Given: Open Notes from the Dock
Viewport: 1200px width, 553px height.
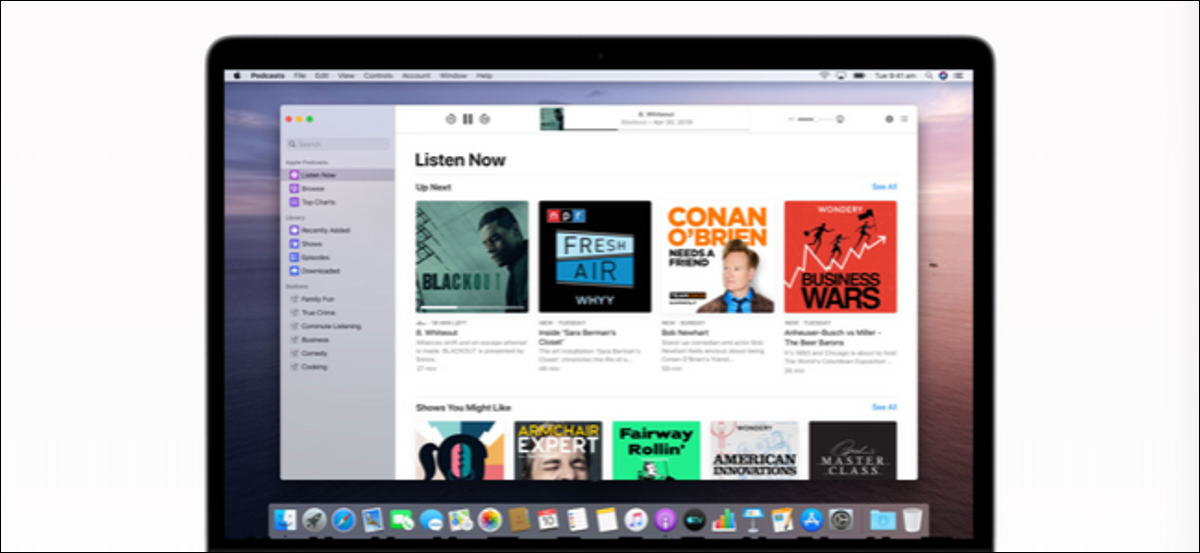Looking at the screenshot, I should pyautogui.click(x=606, y=519).
